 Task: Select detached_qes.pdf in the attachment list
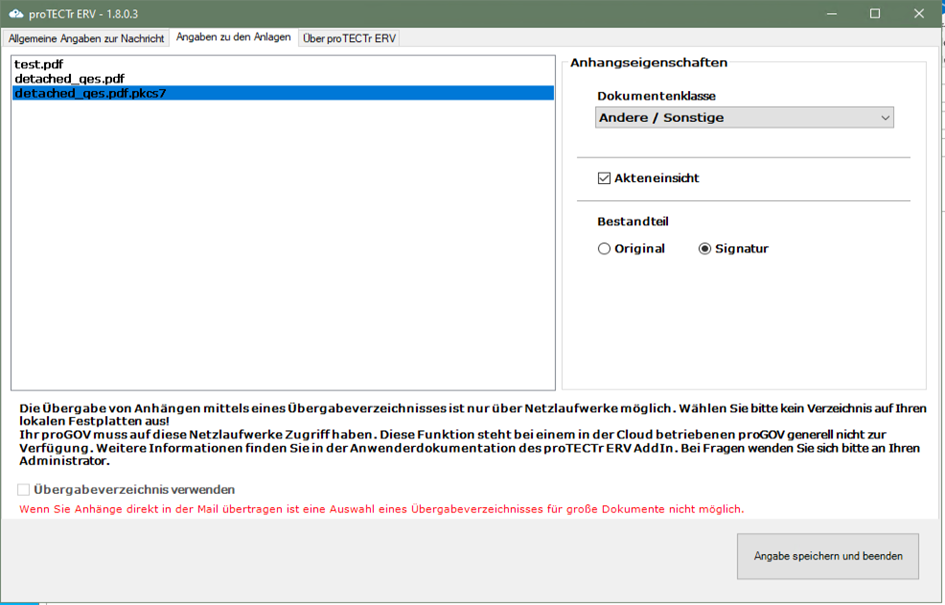tap(69, 78)
